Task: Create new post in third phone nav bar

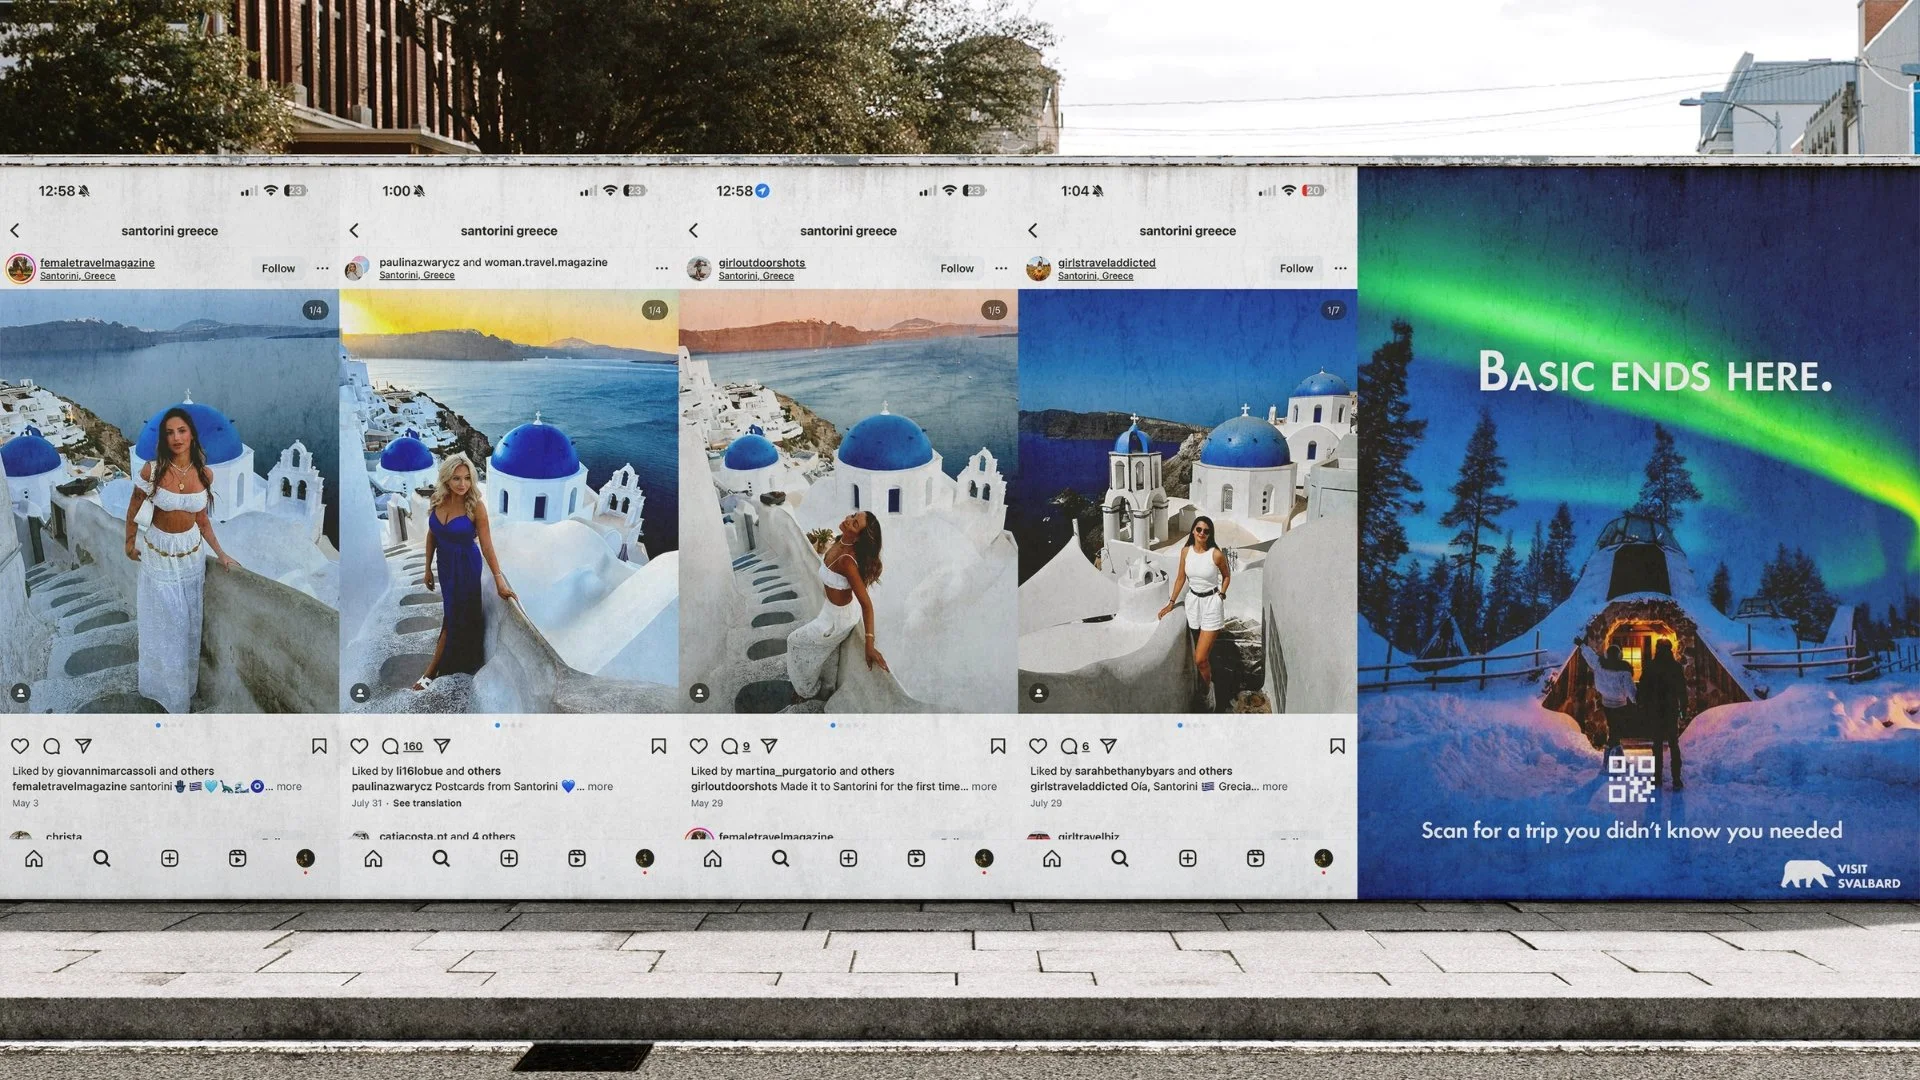Action: (848, 858)
